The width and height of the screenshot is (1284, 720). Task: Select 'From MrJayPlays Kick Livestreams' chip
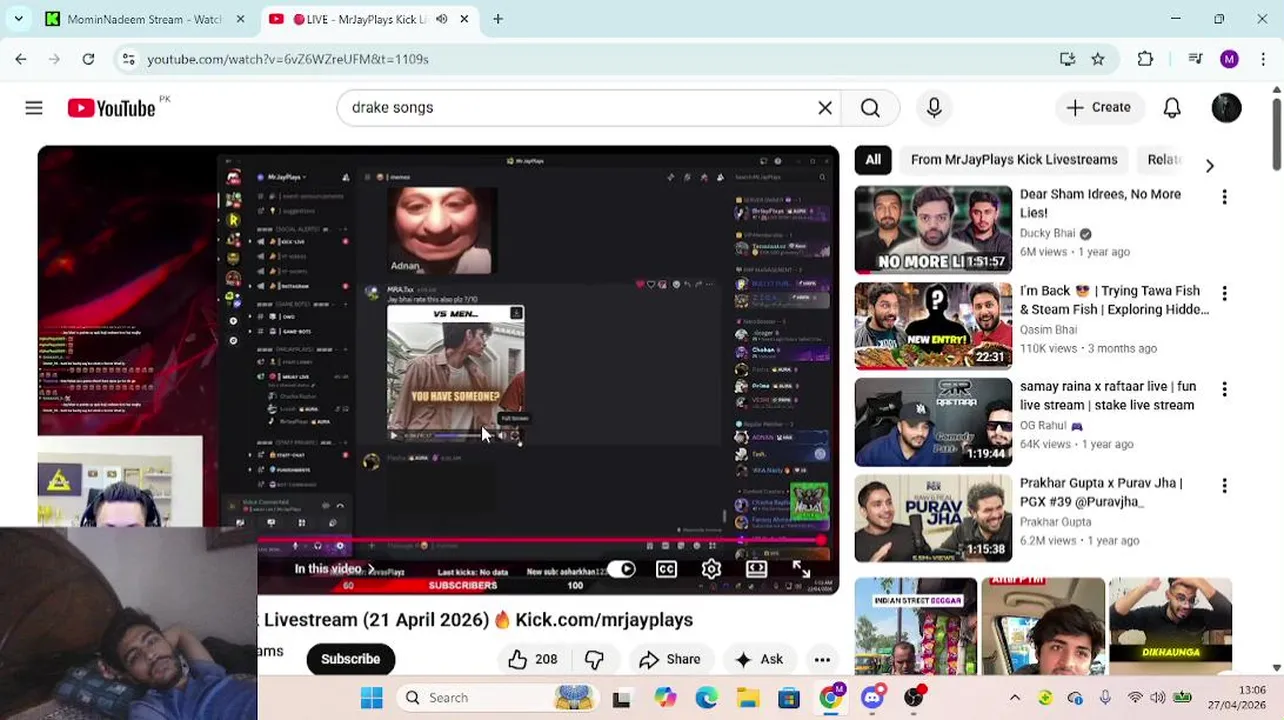point(1014,160)
